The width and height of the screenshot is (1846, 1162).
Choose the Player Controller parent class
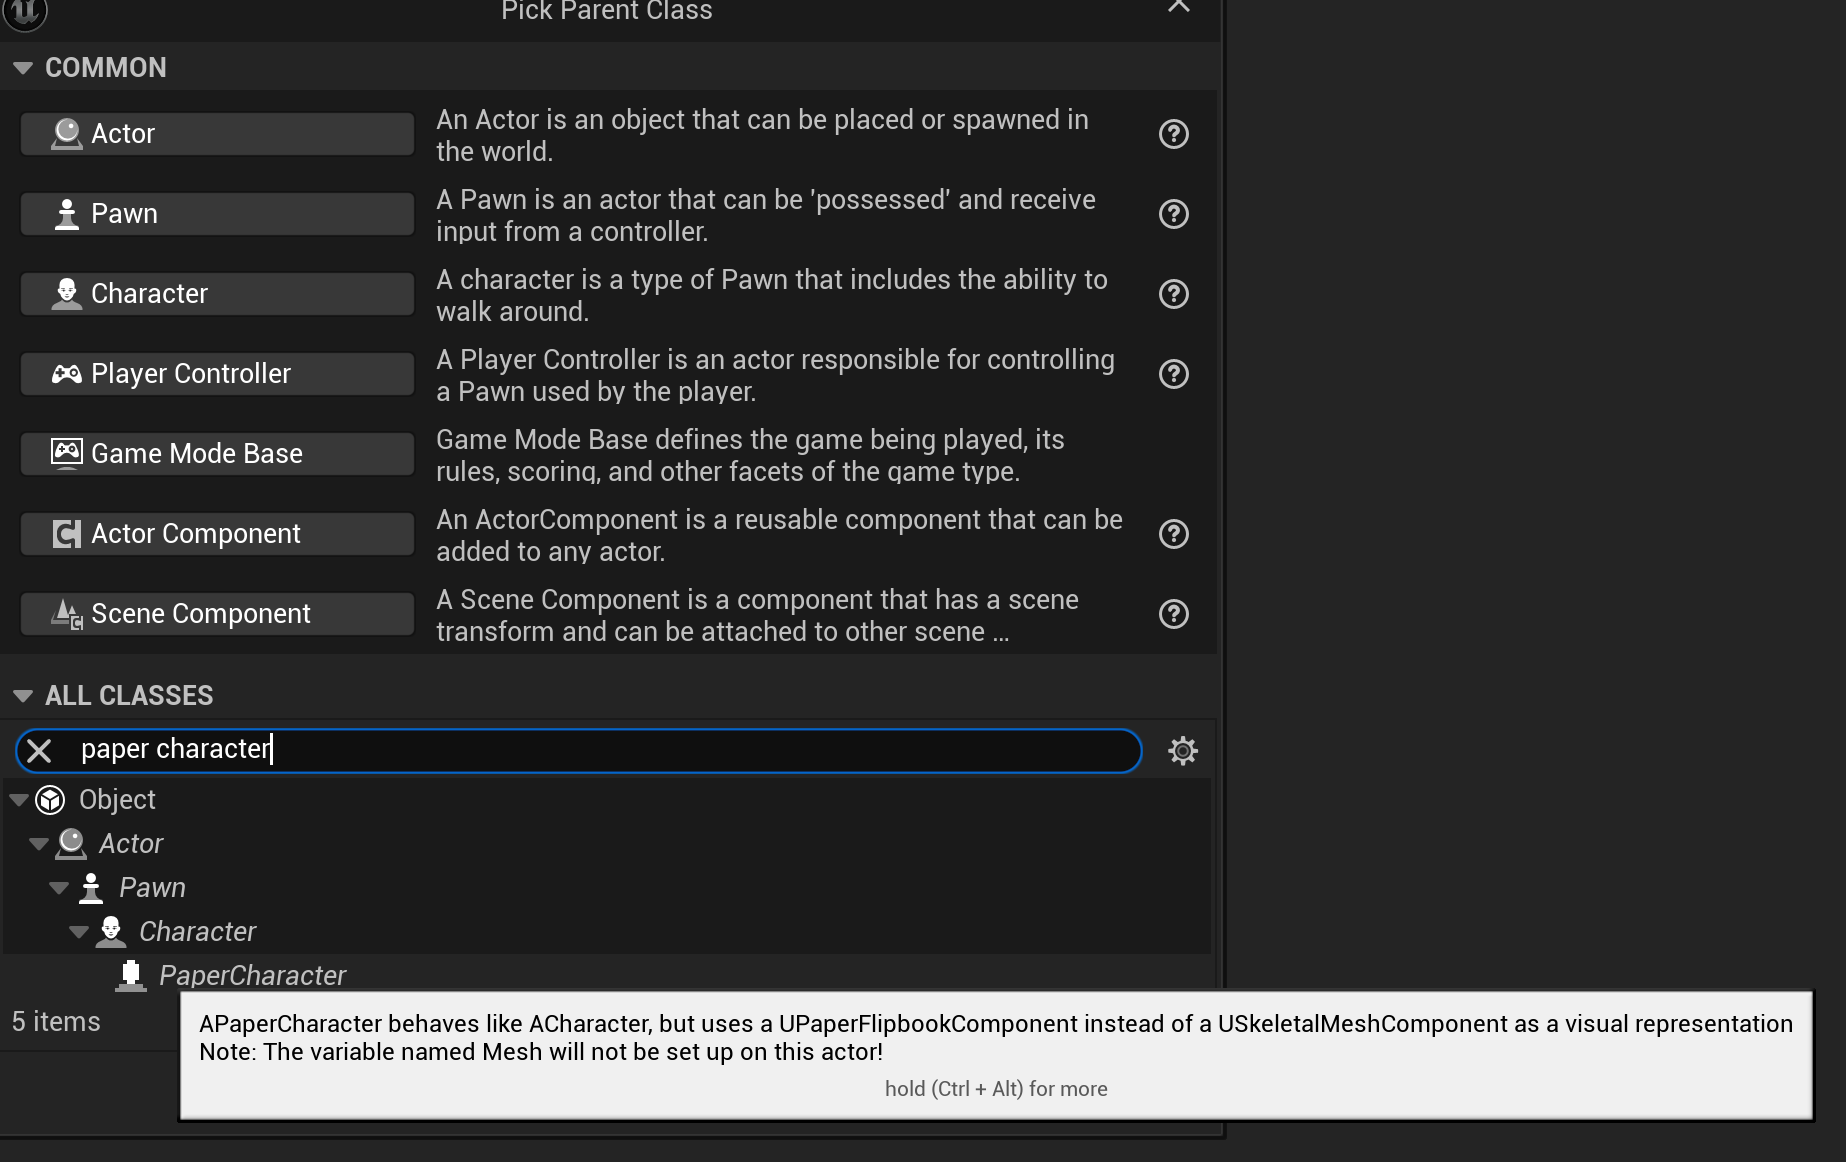pyautogui.click(x=217, y=374)
